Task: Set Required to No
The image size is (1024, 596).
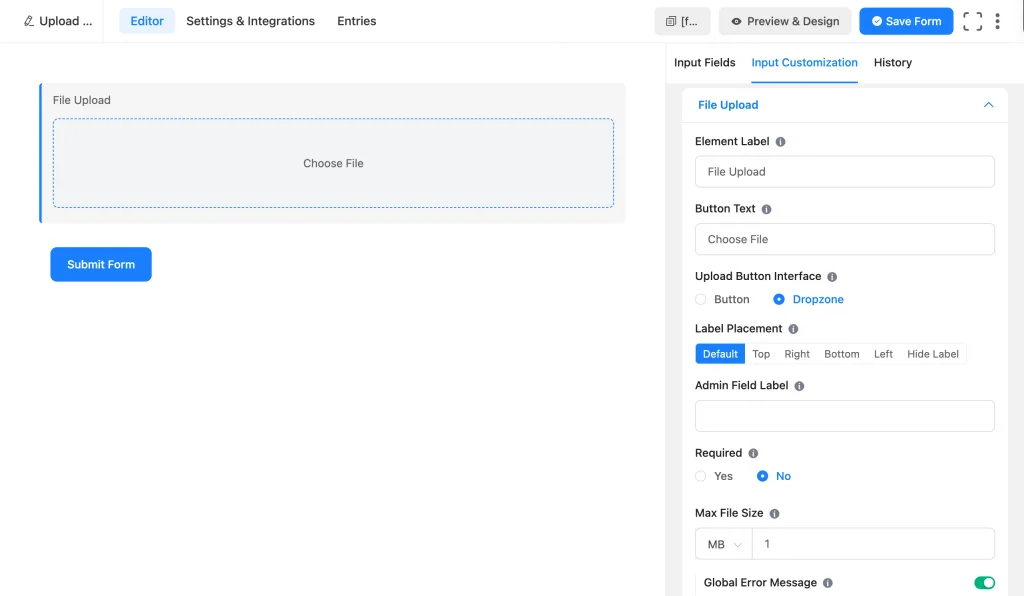Action: click(x=762, y=476)
